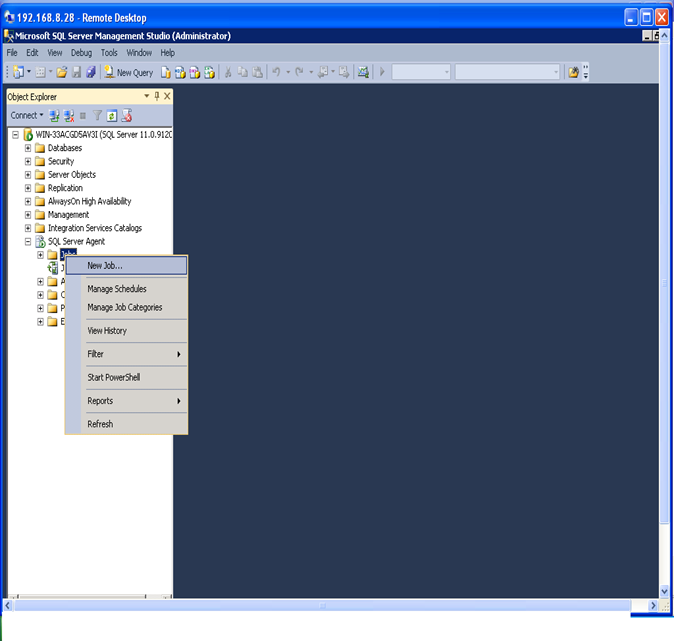Image resolution: width=674 pixels, height=641 pixels.
Task: Open the toolbar options overflow arrow
Action: tap(585, 72)
